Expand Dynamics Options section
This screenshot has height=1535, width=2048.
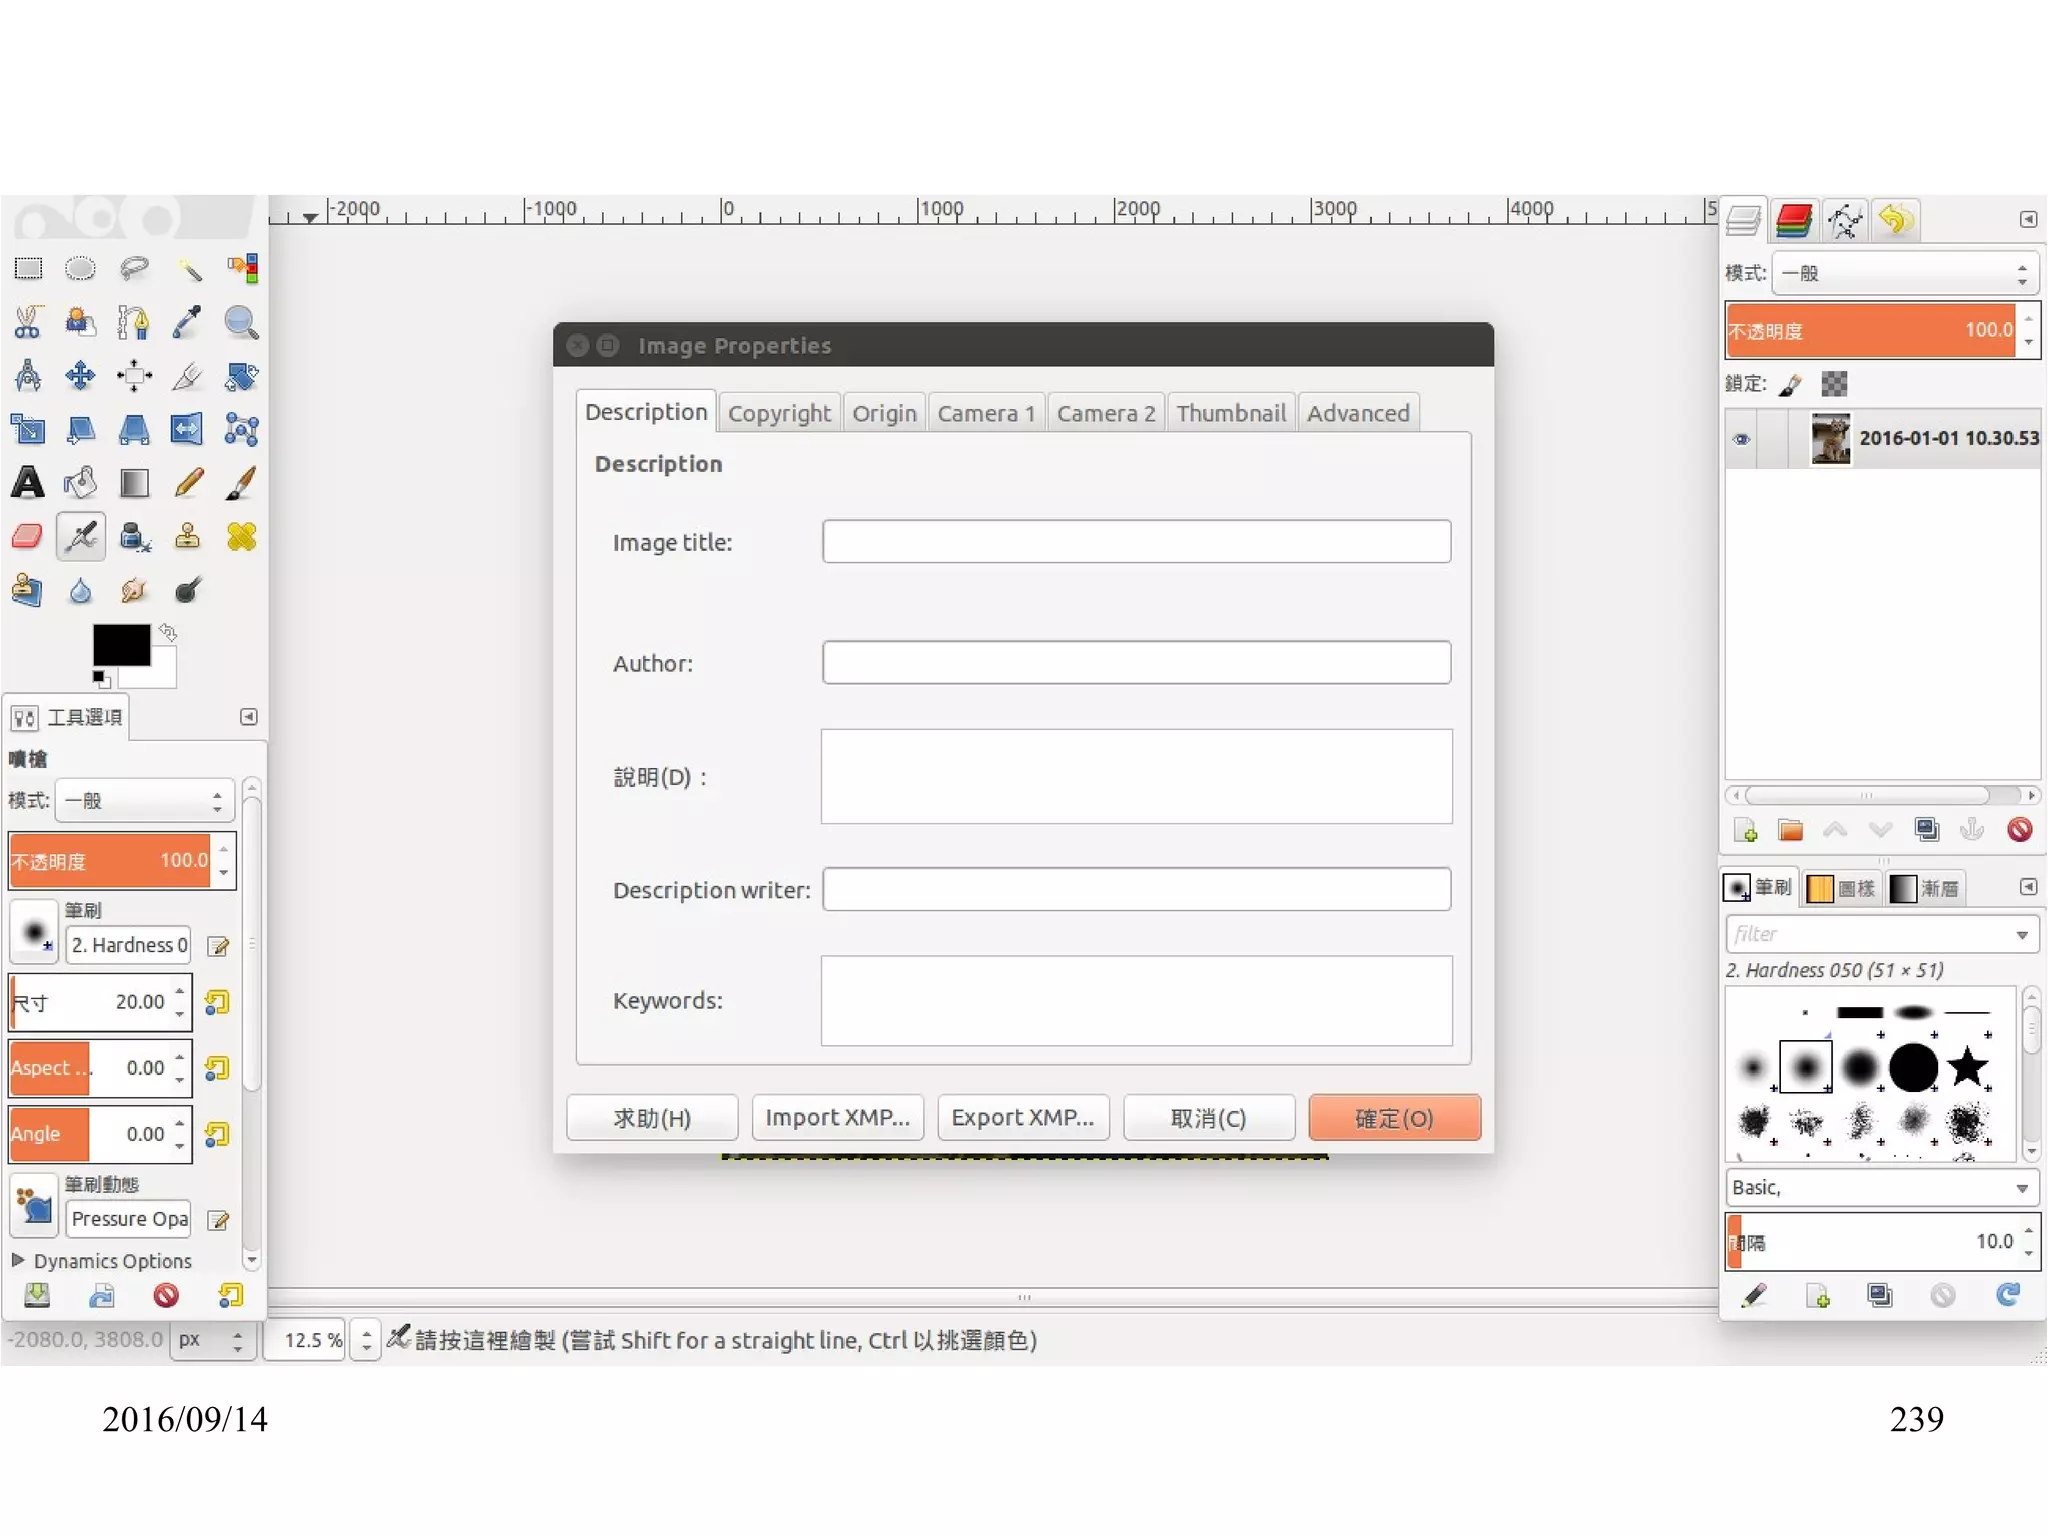coord(18,1260)
